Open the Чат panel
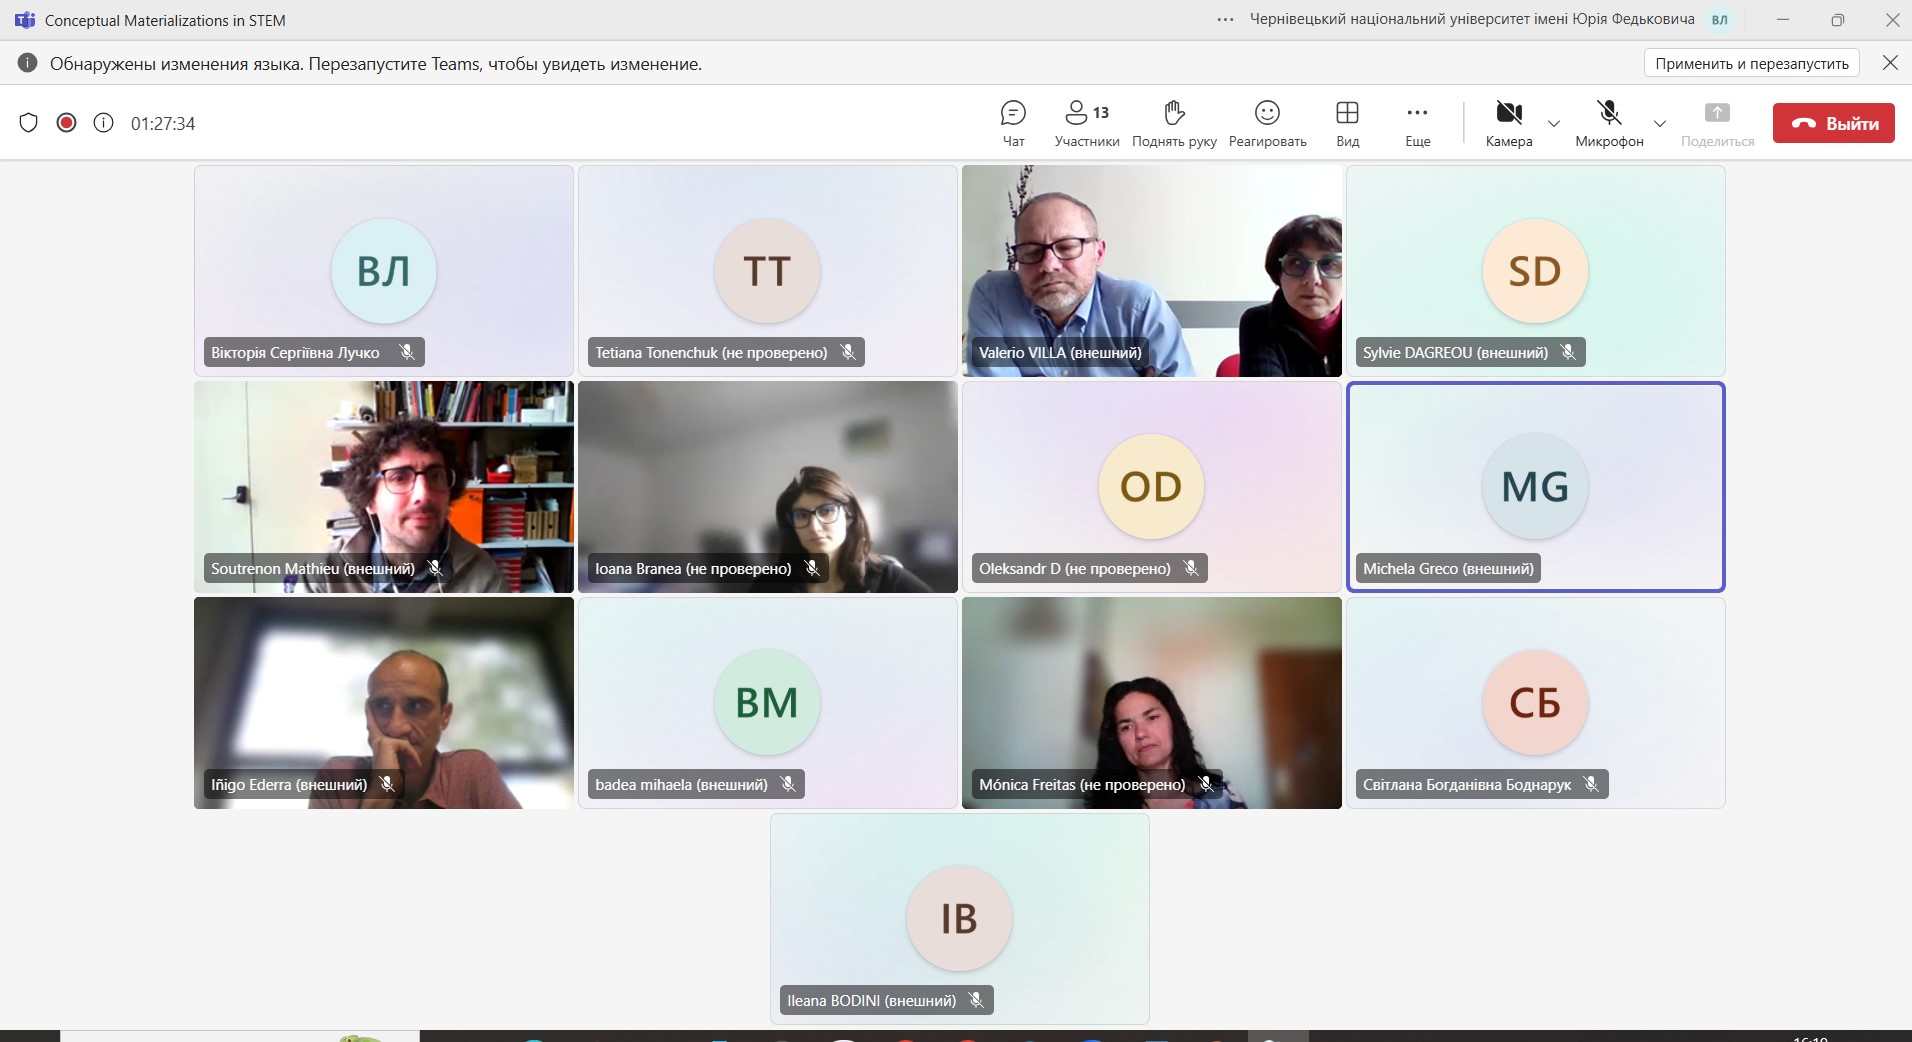This screenshot has height=1042, width=1912. pyautogui.click(x=1013, y=123)
